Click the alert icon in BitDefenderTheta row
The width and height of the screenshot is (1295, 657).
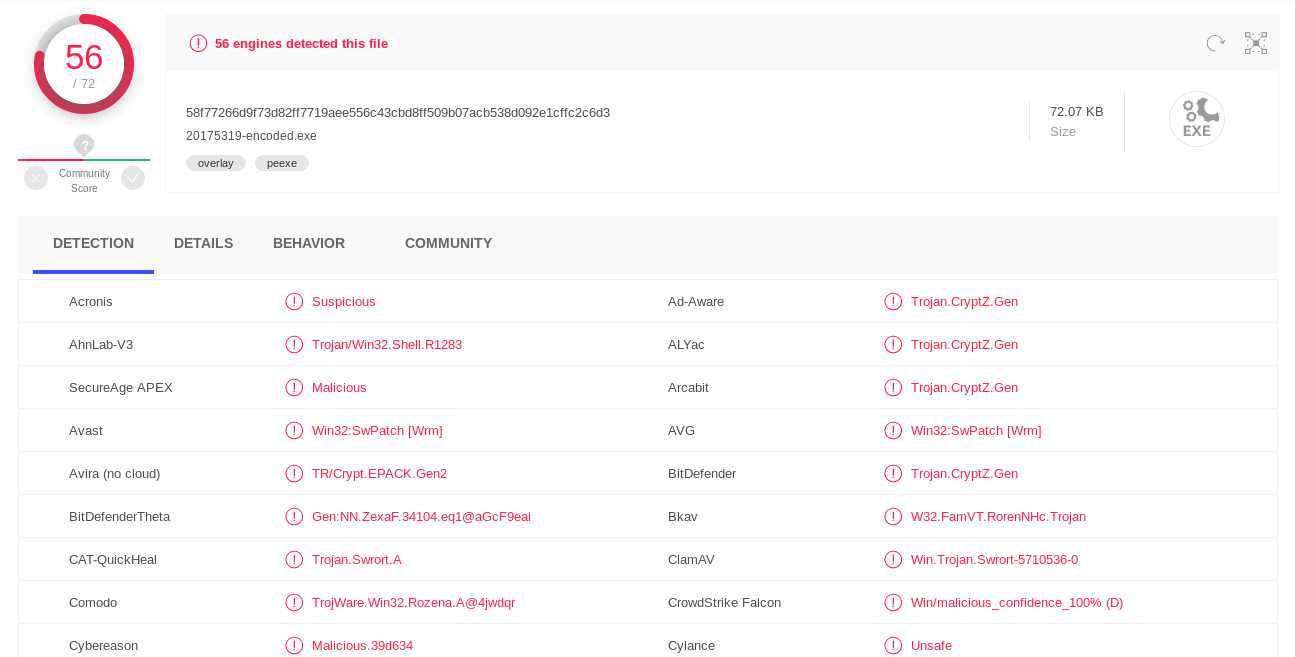click(x=294, y=516)
